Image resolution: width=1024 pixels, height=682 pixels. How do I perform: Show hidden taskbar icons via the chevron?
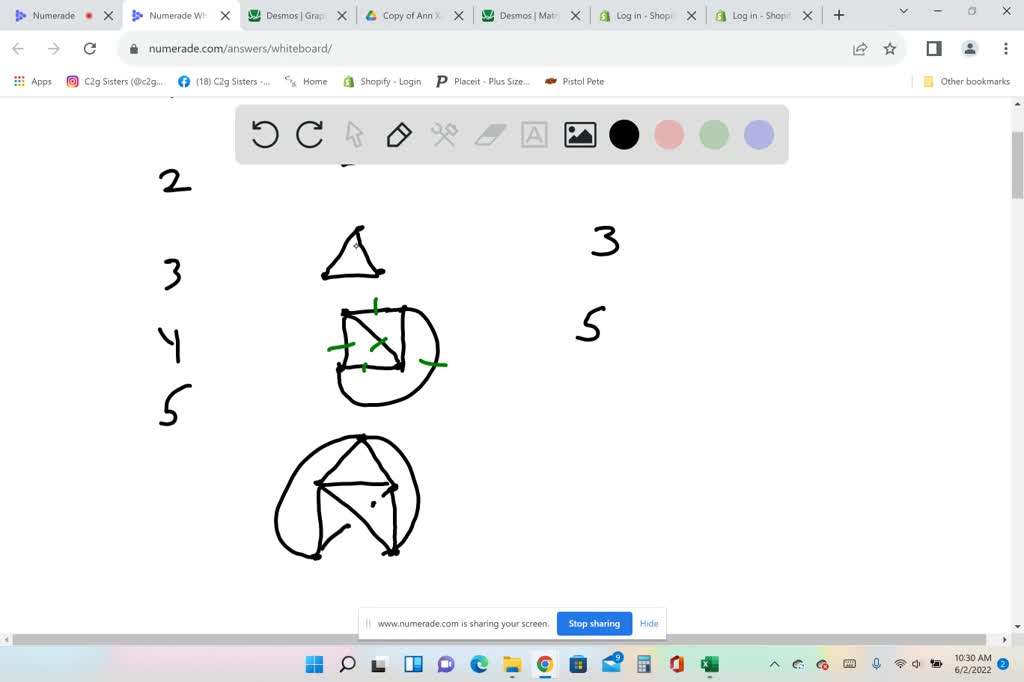(773, 663)
